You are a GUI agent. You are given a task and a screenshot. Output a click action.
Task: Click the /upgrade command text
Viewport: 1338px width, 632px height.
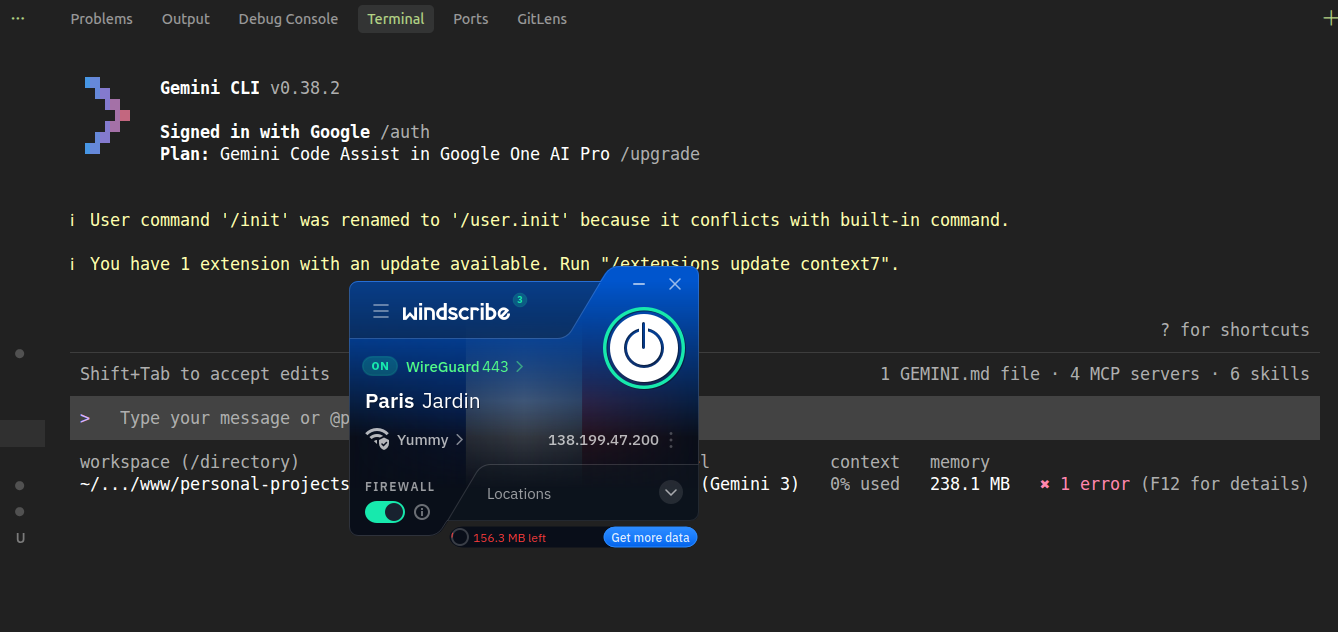click(x=660, y=154)
